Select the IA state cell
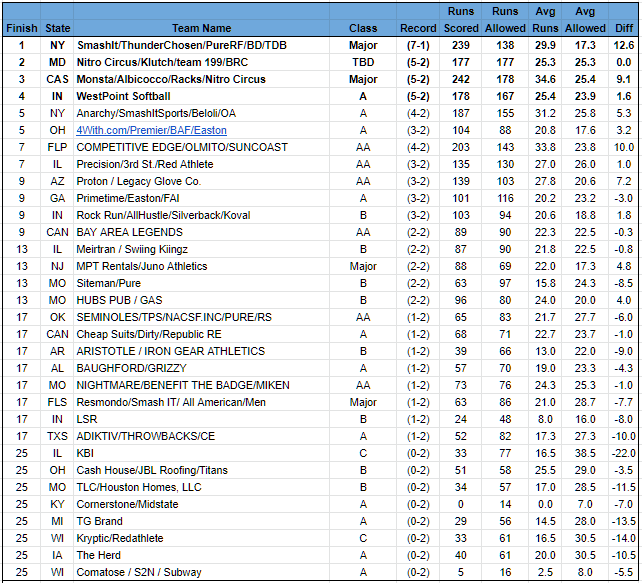This screenshot has width=642, height=583. coord(57,555)
